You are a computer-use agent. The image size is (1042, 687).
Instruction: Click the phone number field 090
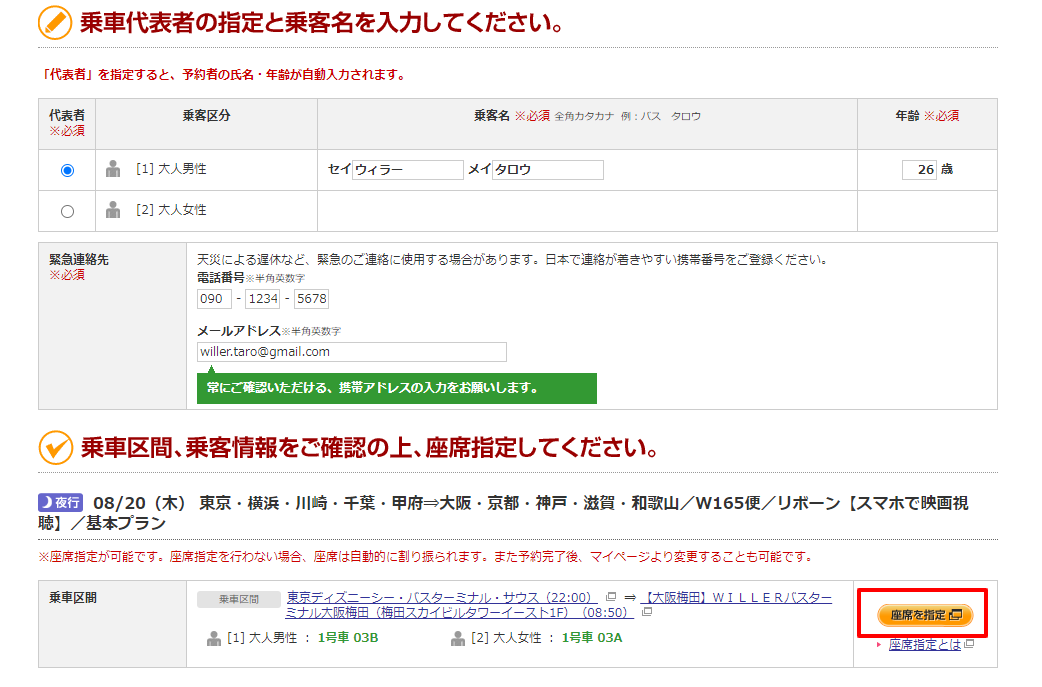pos(214,298)
